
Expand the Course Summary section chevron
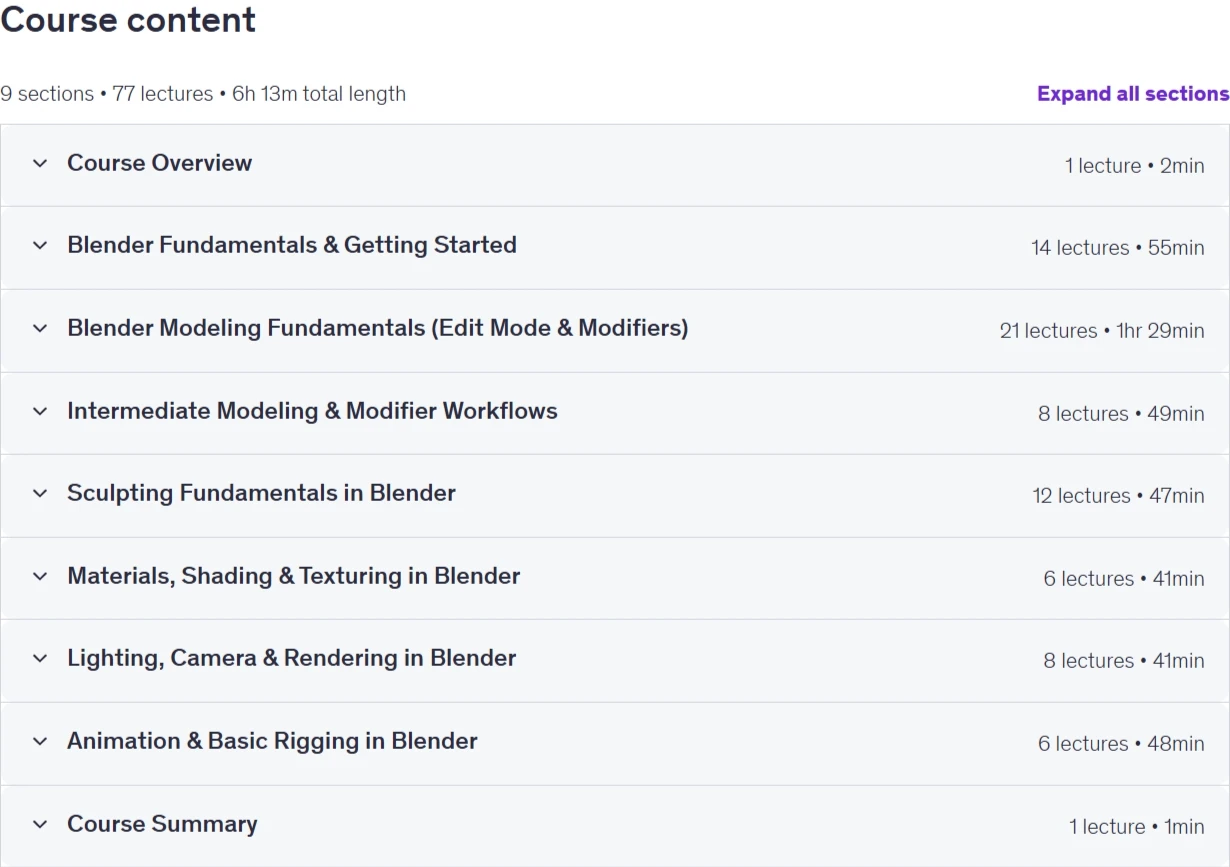40,824
